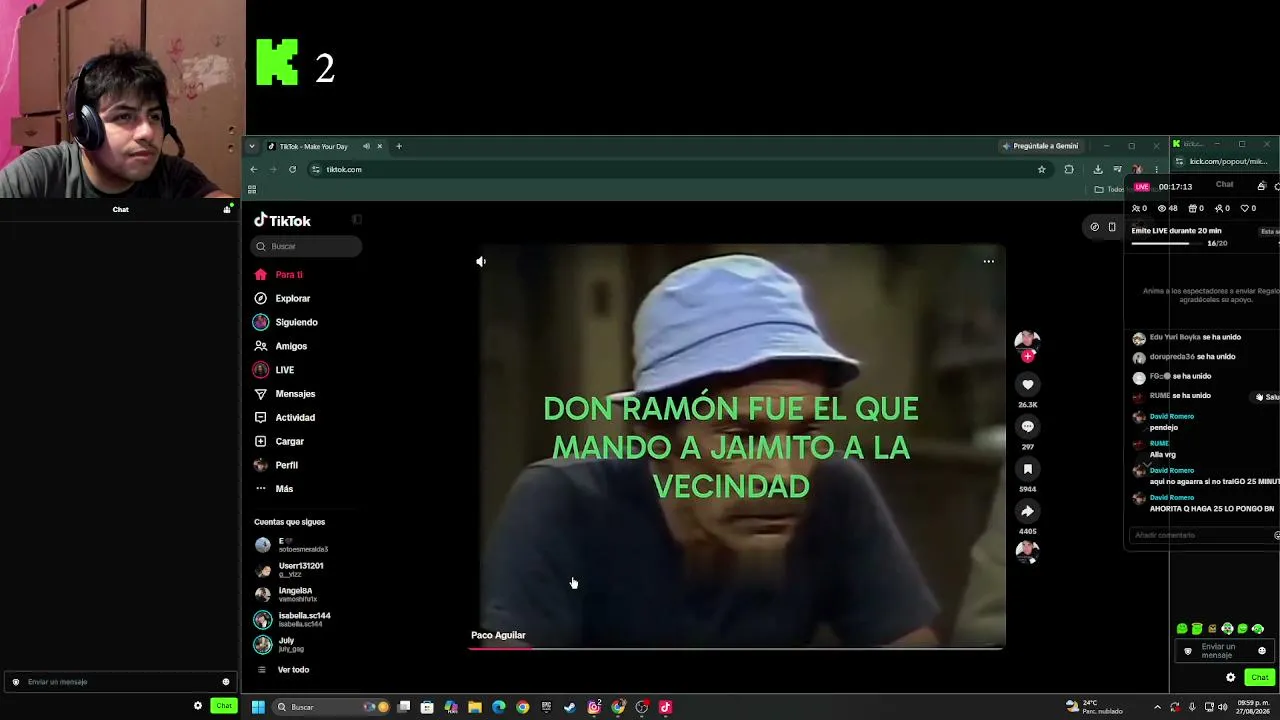
Task: Open the weather widget 24°C
Action: pyautogui.click(x=1094, y=707)
